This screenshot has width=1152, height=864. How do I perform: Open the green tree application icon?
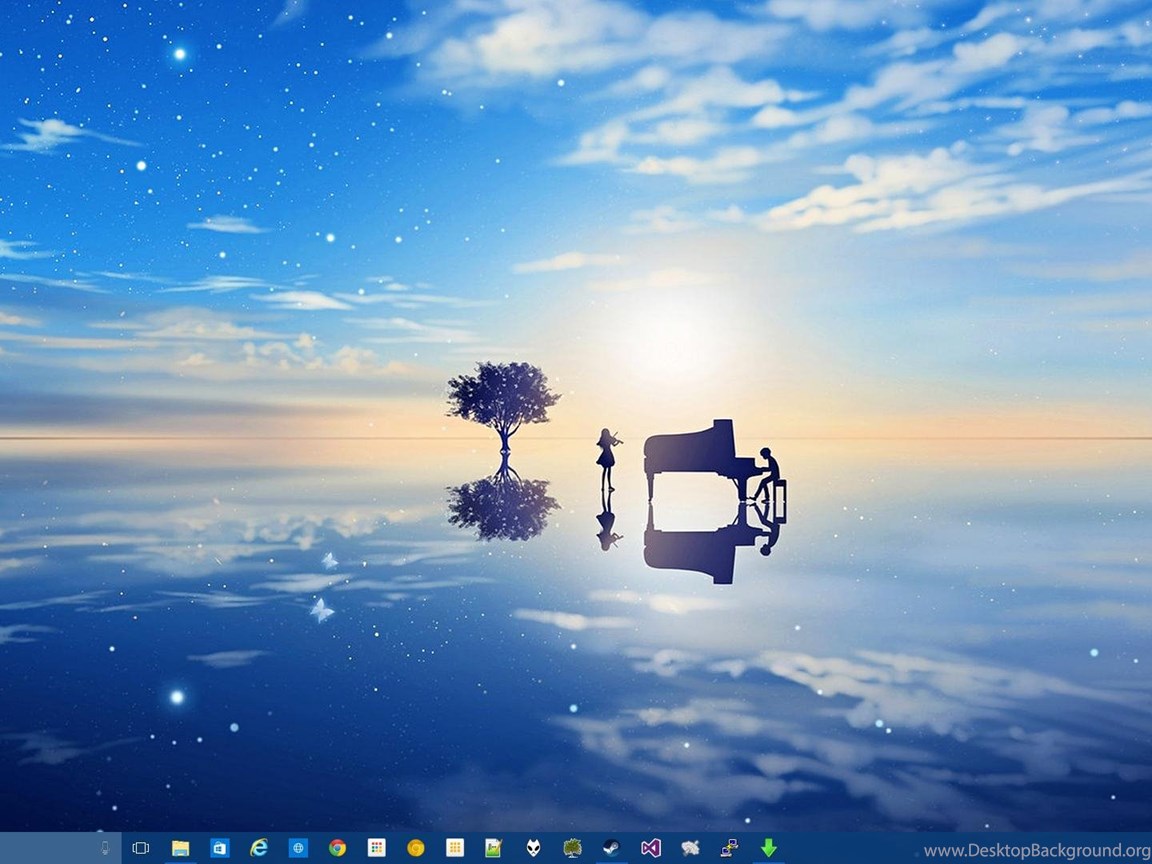pos(572,849)
